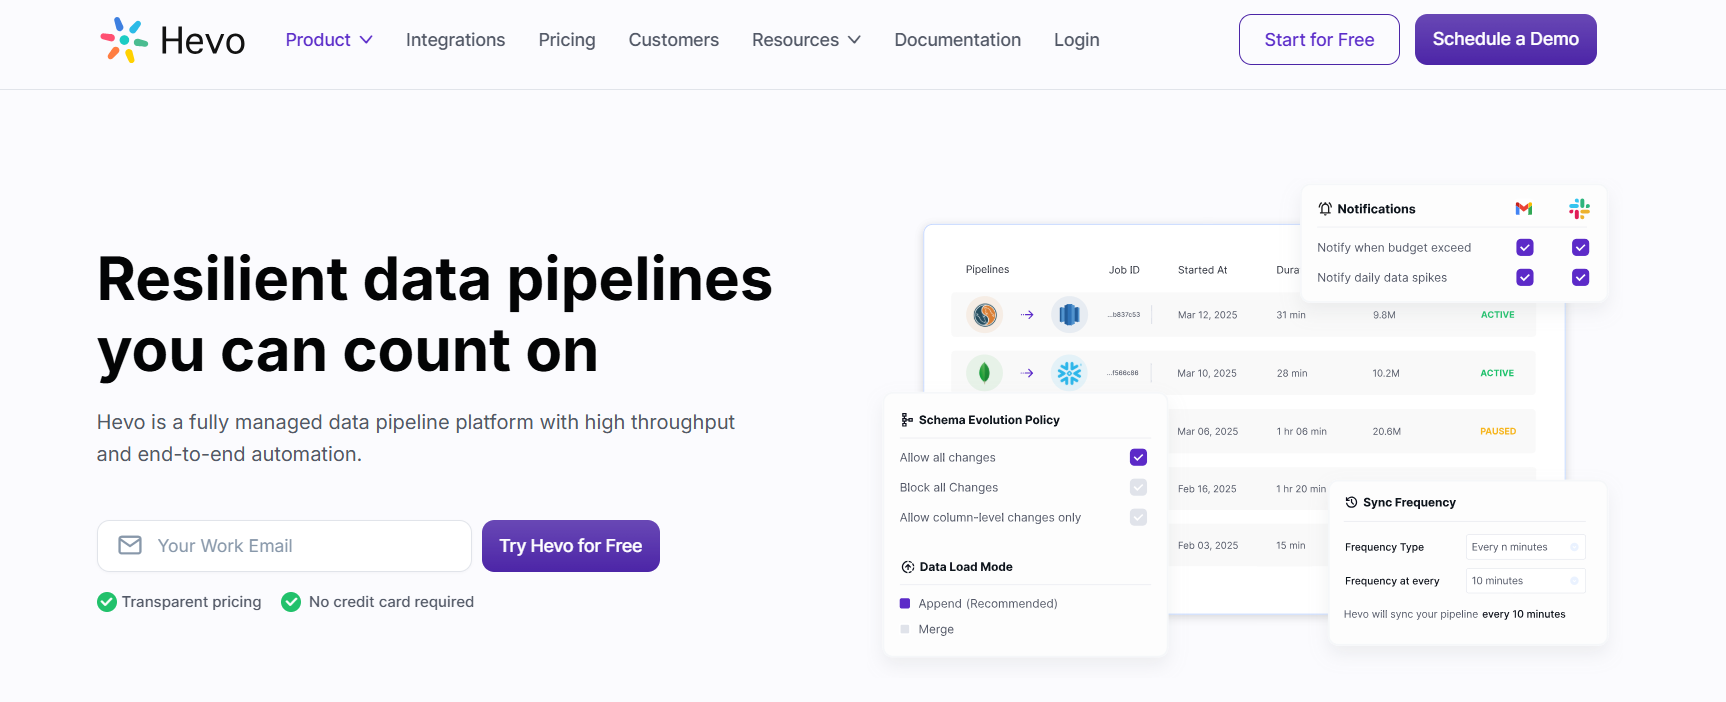The image size is (1726, 702).
Task: Click the Snowflake destination icon
Action: coord(1069,373)
